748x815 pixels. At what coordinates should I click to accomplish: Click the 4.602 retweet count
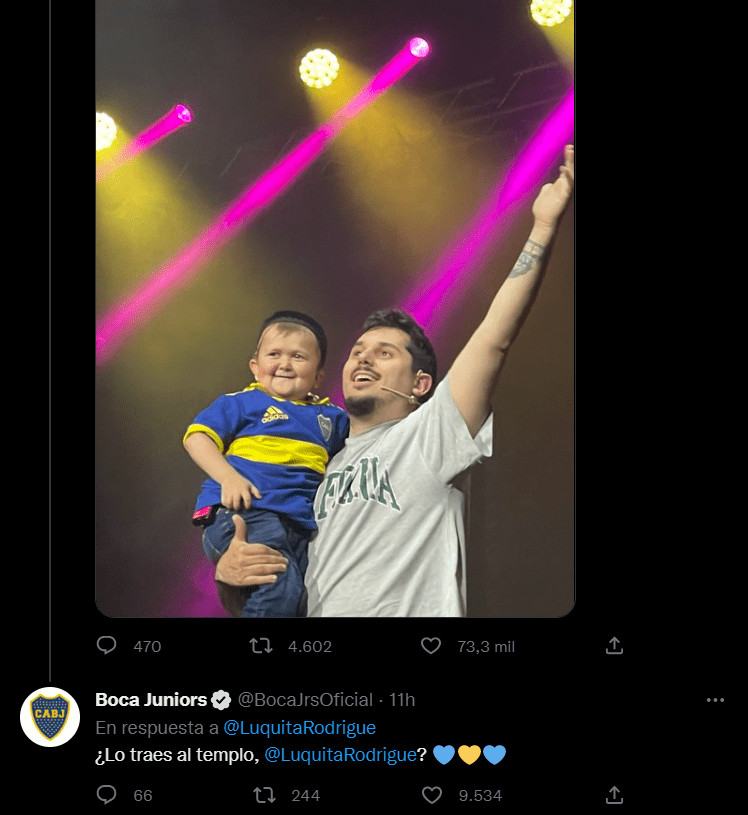(x=310, y=646)
